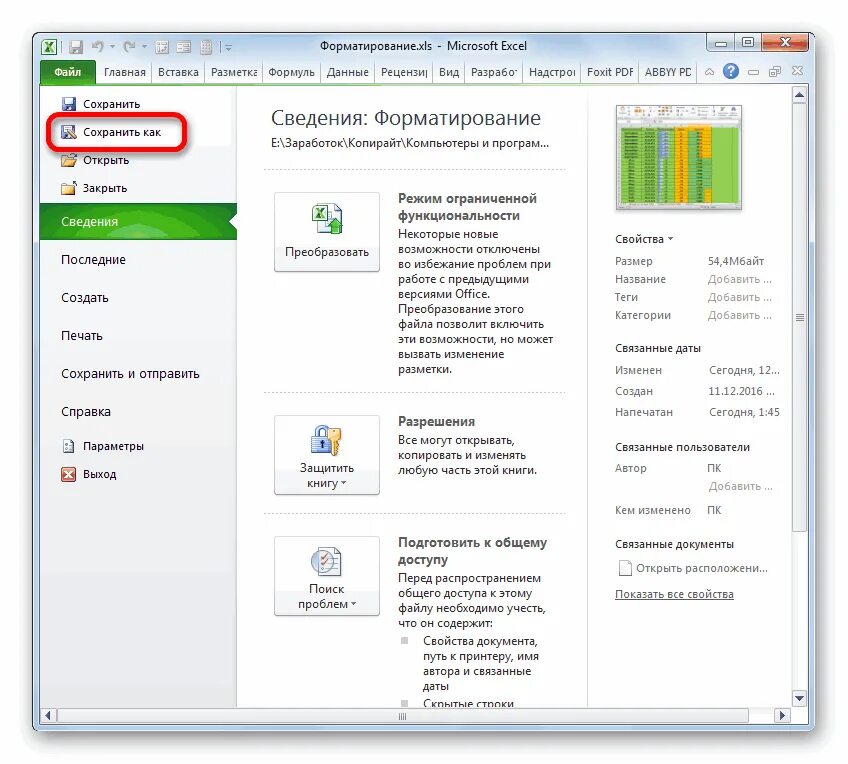This screenshot has width=848, height=764.
Task: Switch to the Файл tab
Action: pos(68,72)
